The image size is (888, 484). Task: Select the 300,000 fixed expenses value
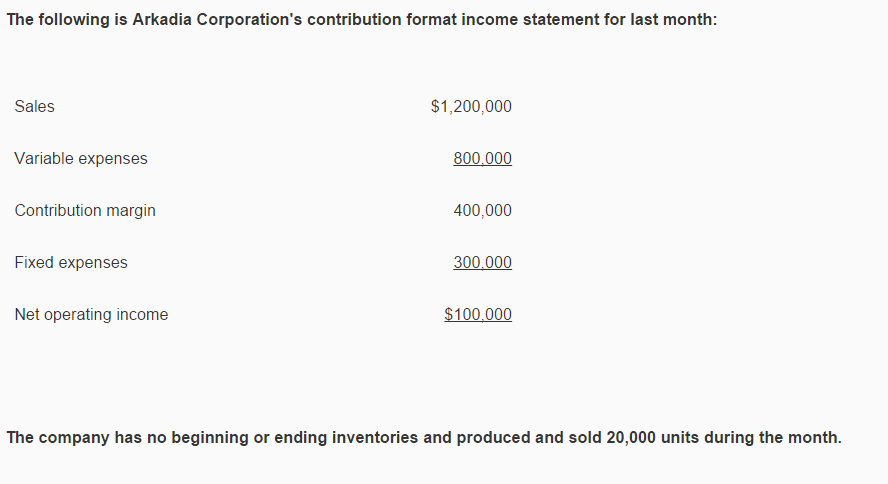[483, 263]
